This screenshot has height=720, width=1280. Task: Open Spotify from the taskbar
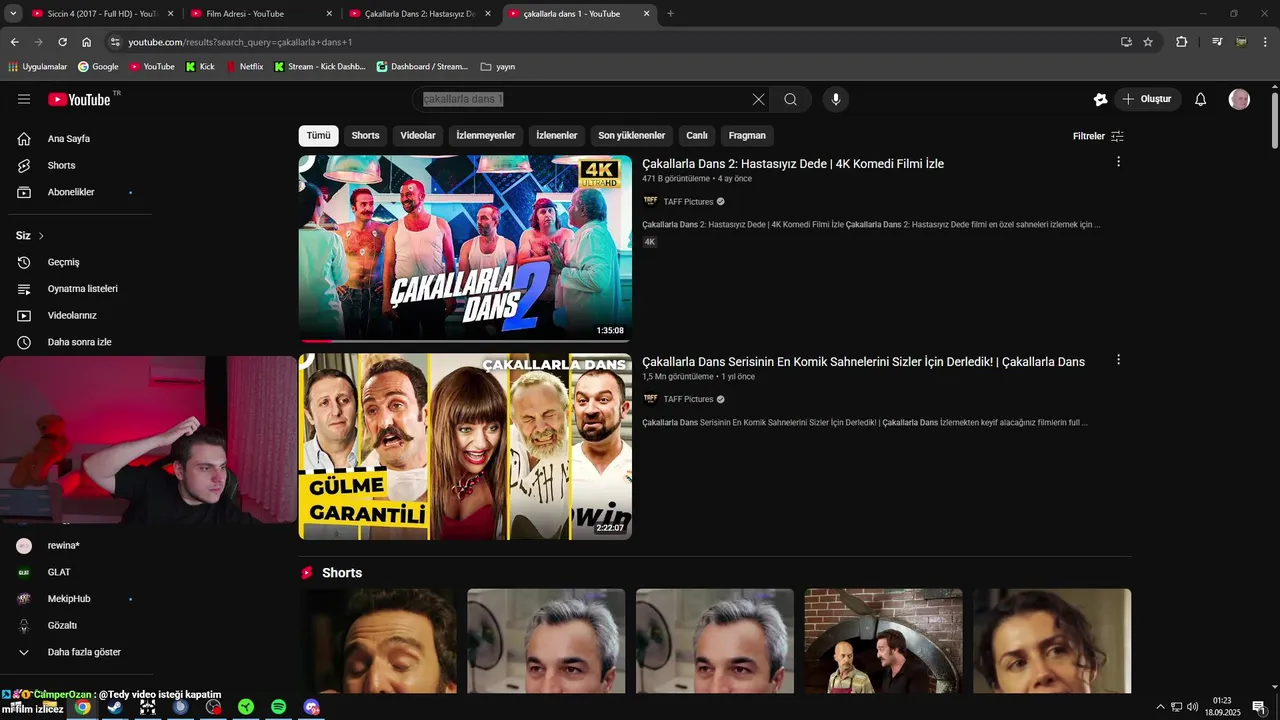coord(279,707)
